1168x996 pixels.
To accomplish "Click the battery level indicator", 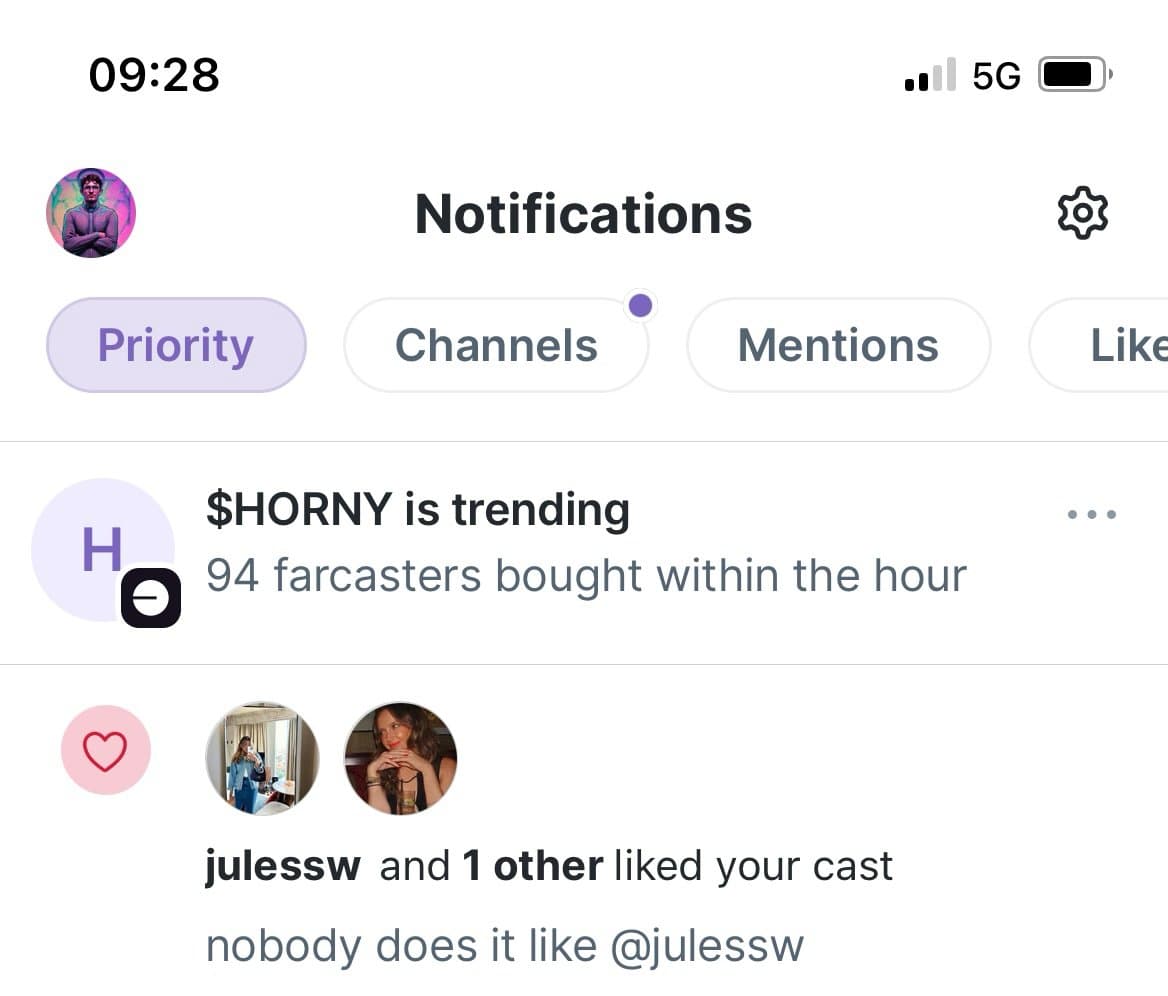I will [1072, 73].
